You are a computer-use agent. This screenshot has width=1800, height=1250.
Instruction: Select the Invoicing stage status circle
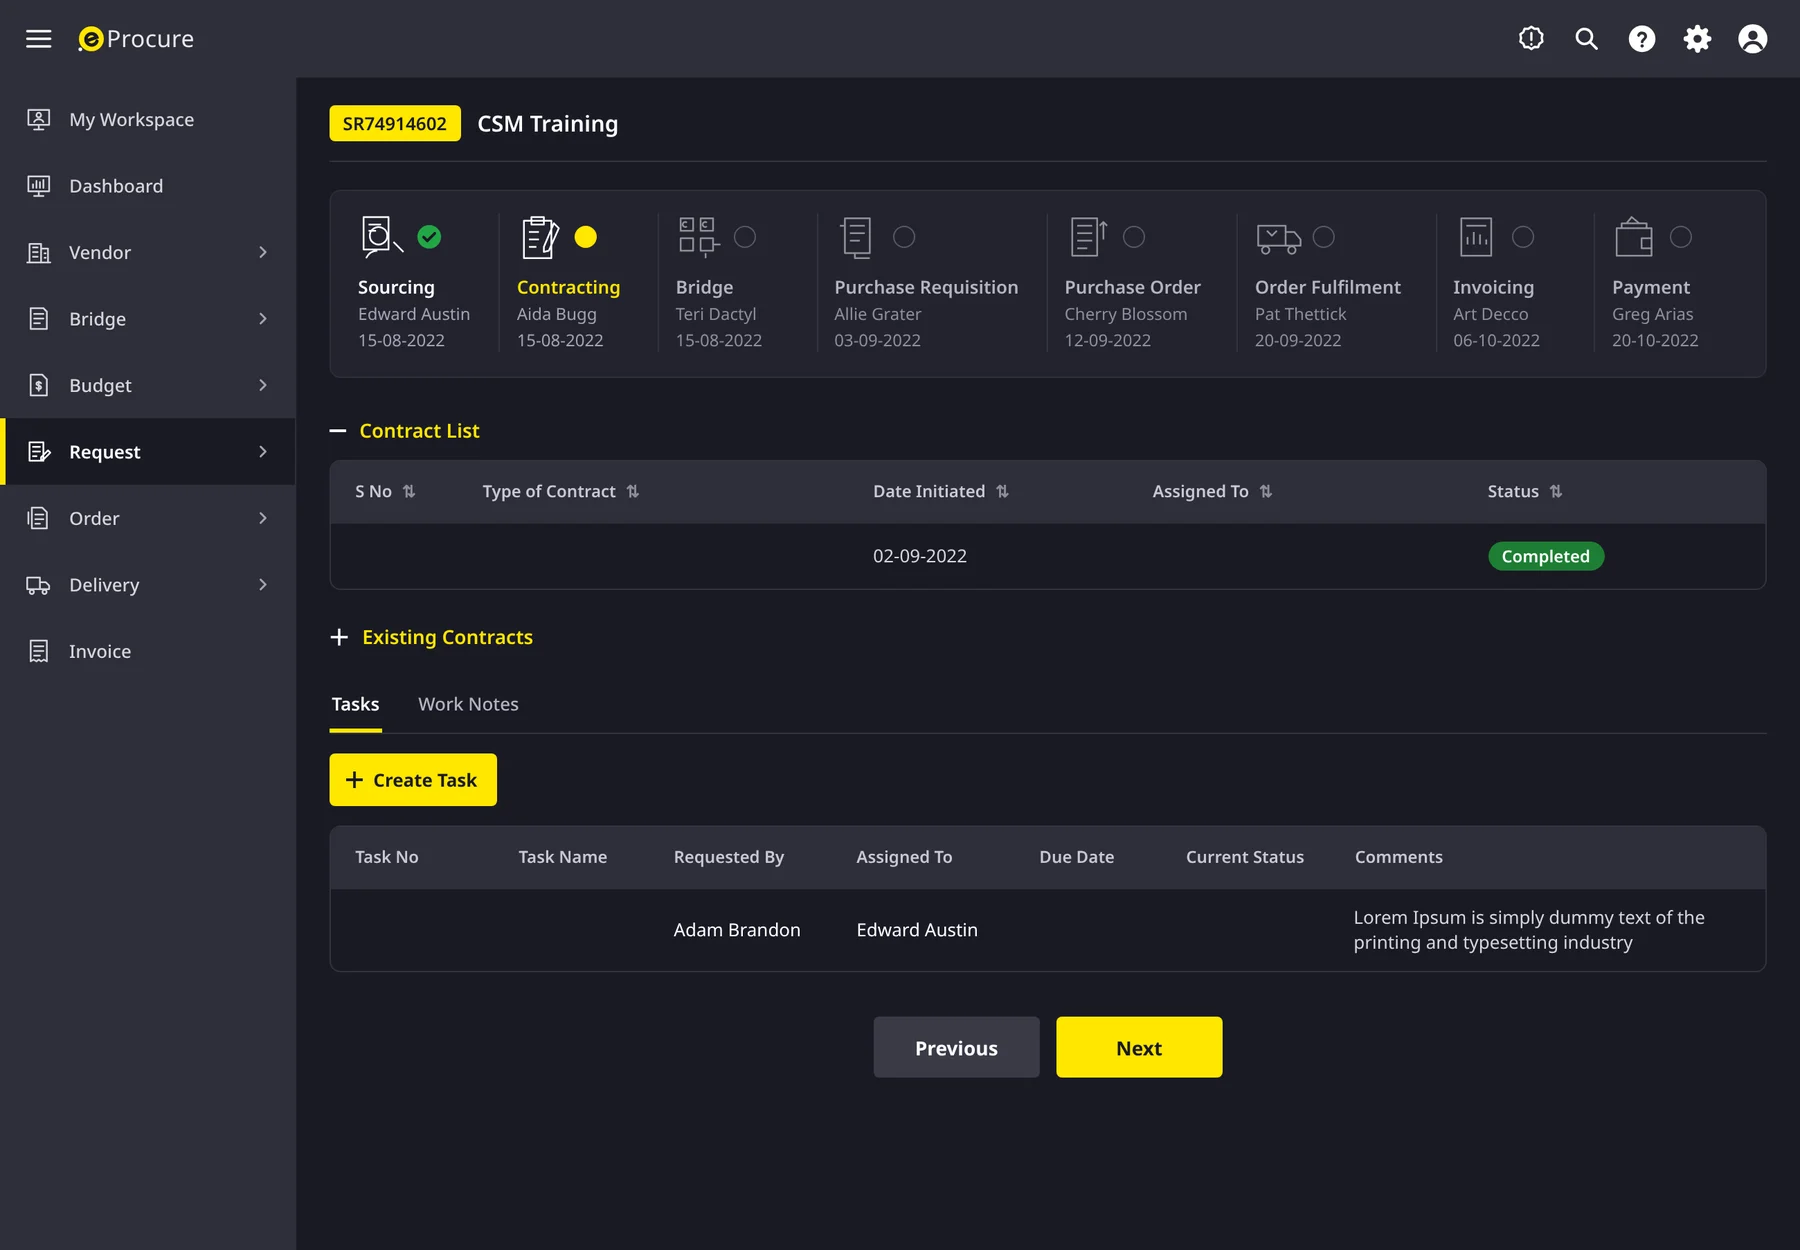coord(1523,237)
